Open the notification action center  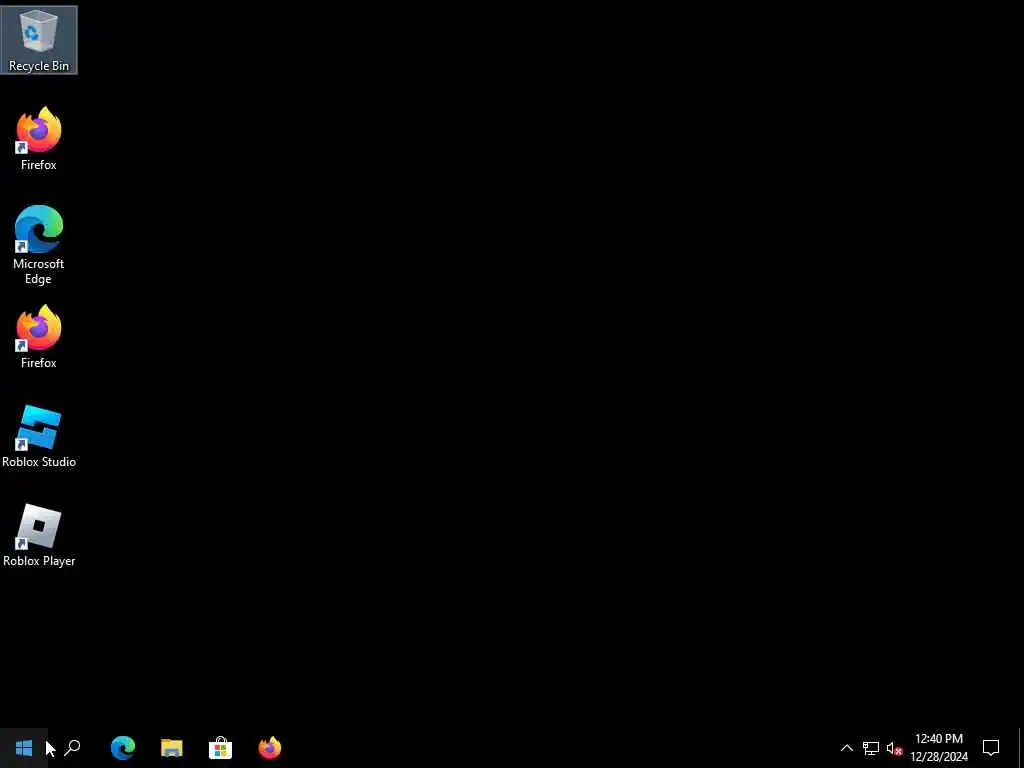tap(991, 748)
